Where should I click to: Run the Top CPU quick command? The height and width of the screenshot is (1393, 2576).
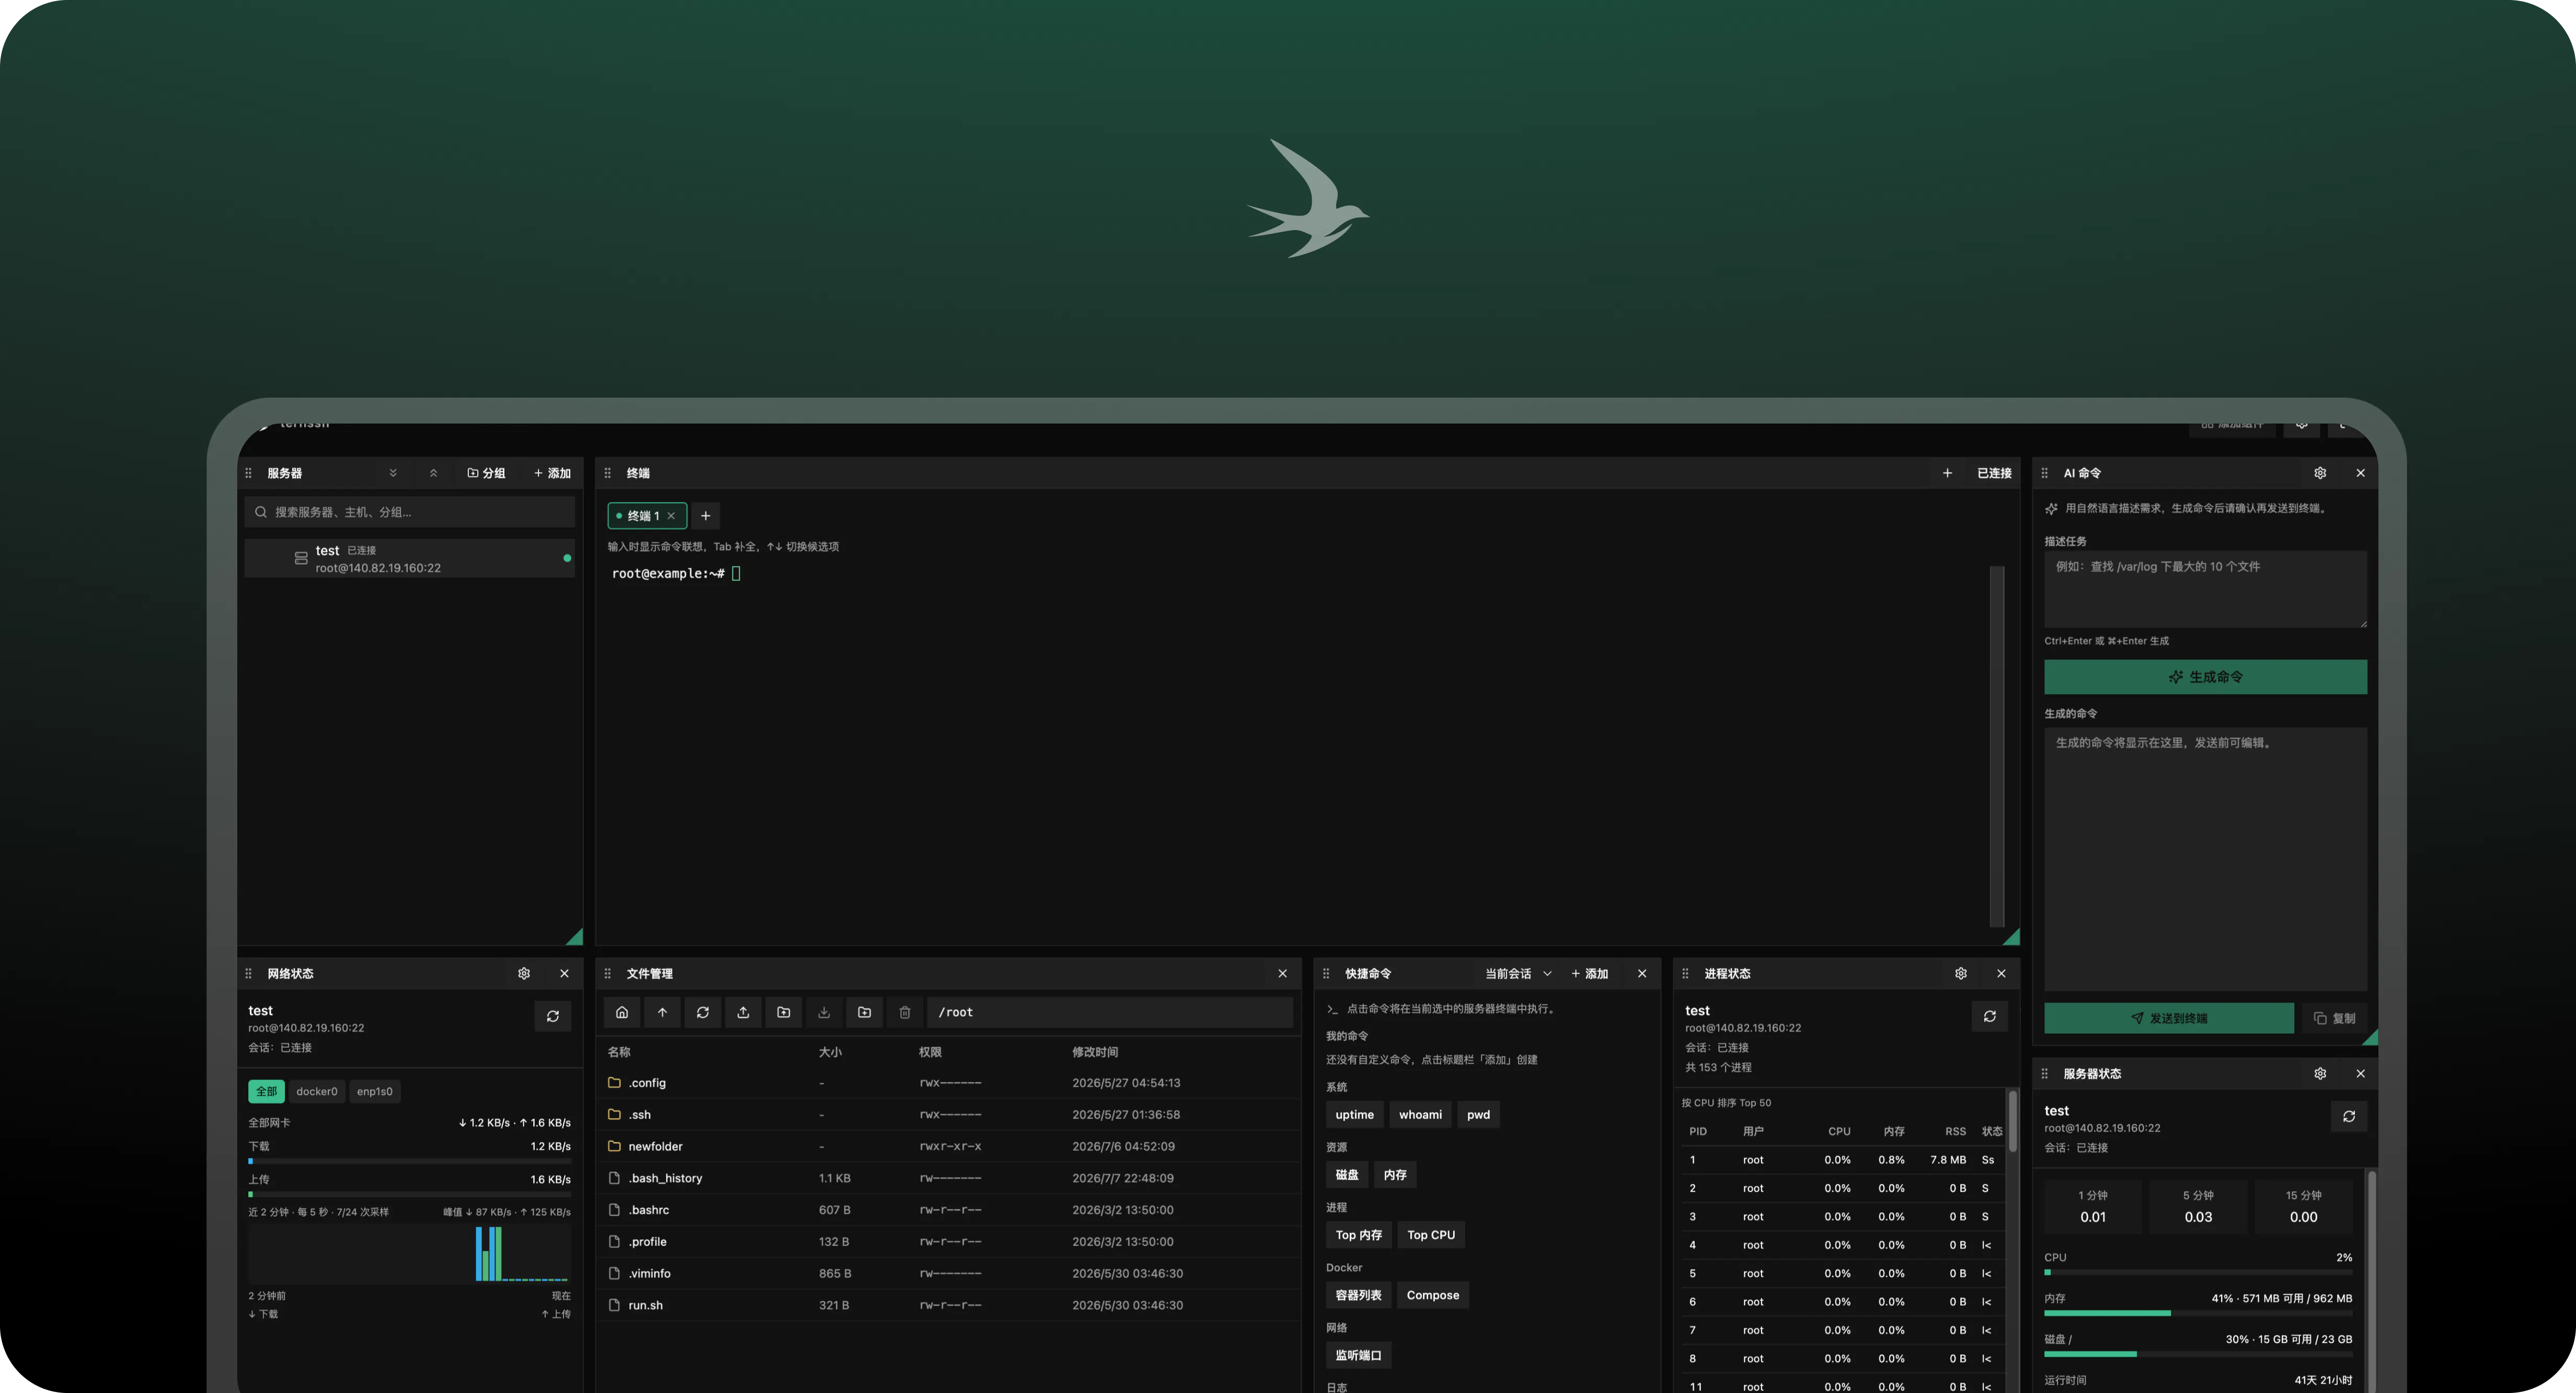pyautogui.click(x=1431, y=1235)
